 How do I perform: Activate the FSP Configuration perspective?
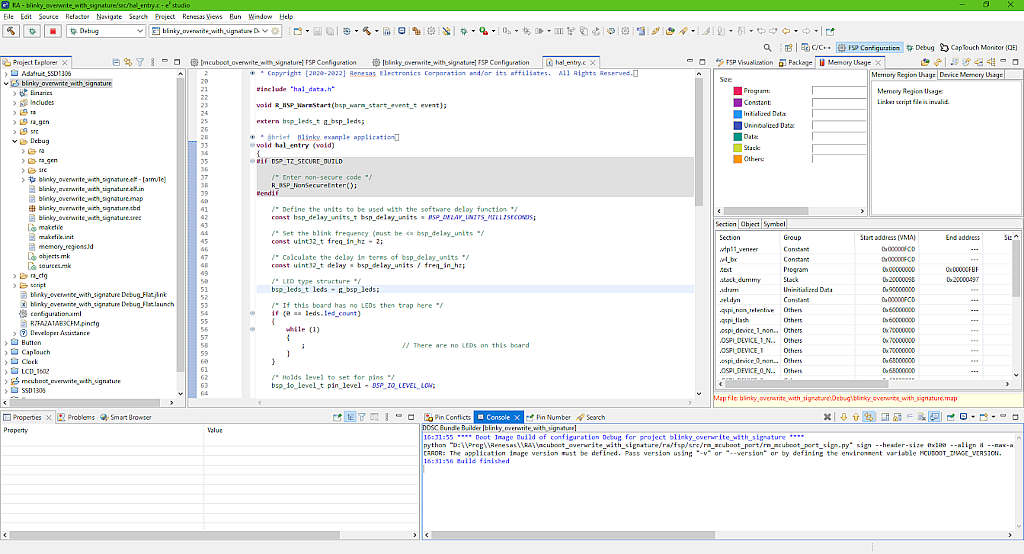(869, 47)
